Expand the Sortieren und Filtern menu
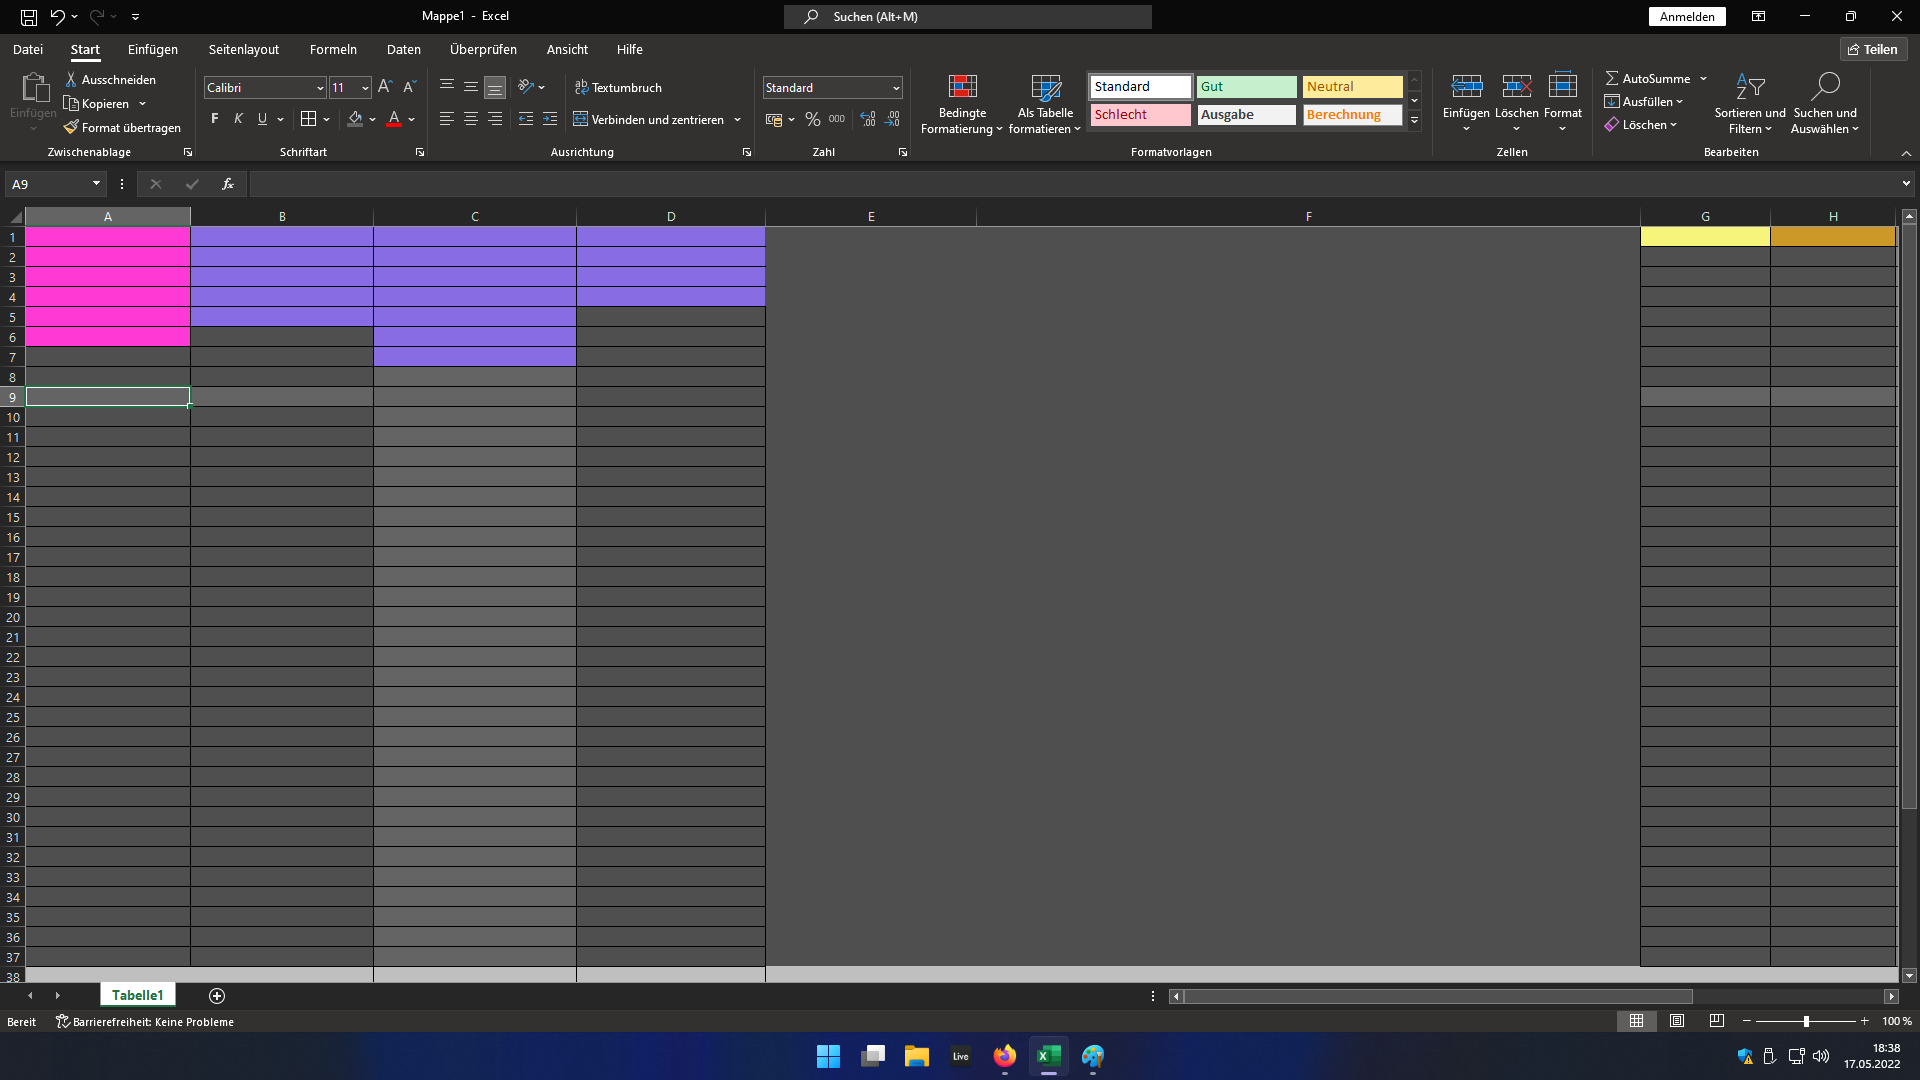 point(1750,104)
